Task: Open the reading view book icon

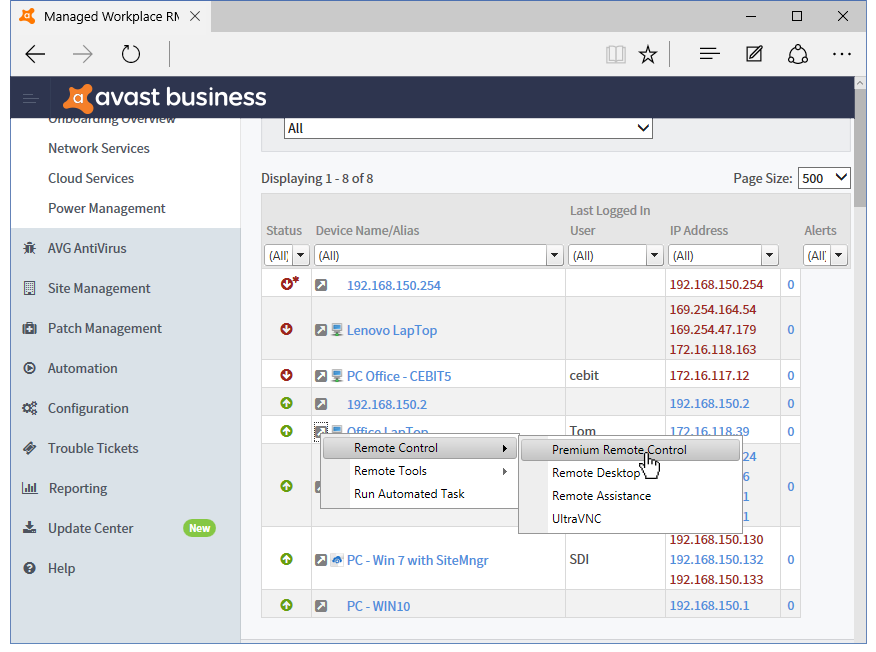Action: (615, 54)
